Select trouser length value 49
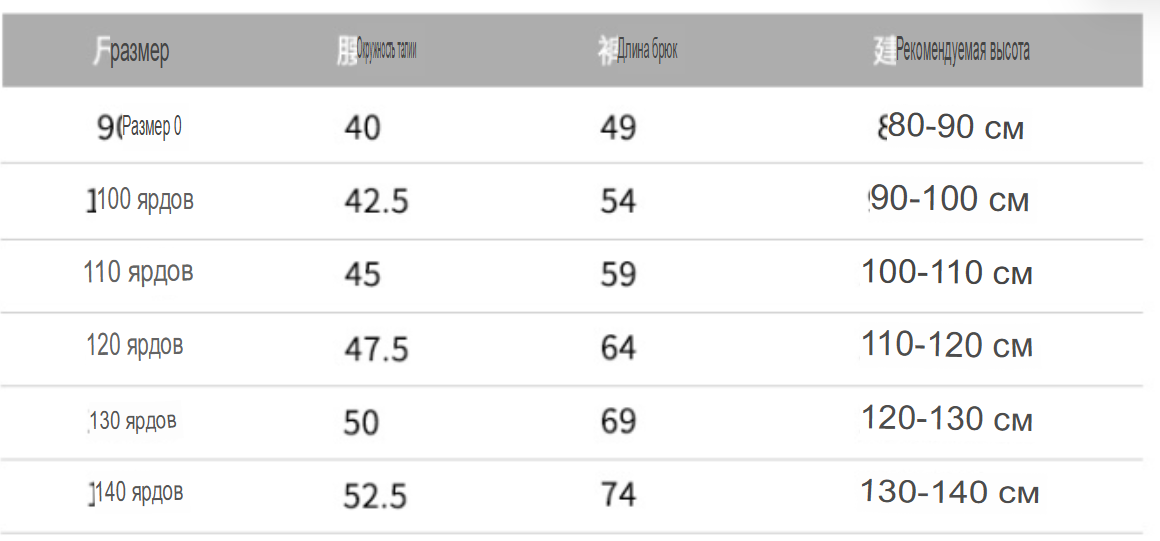The height and width of the screenshot is (541, 1160). 618,128
